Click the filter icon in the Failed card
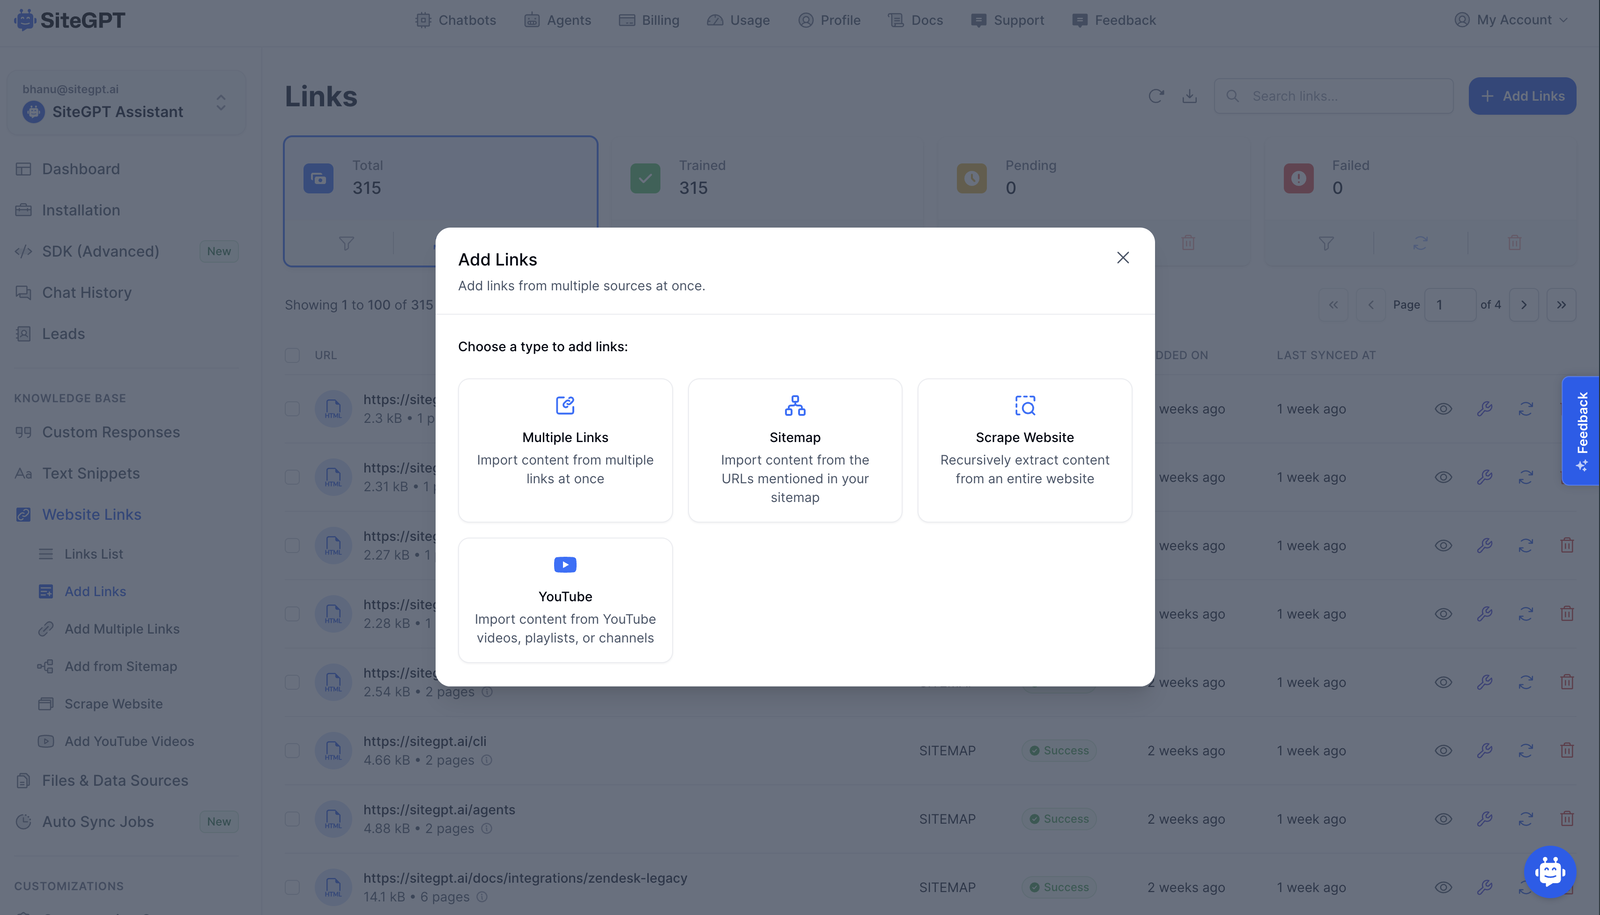Screen dimensions: 1600x915 click(x=1326, y=243)
